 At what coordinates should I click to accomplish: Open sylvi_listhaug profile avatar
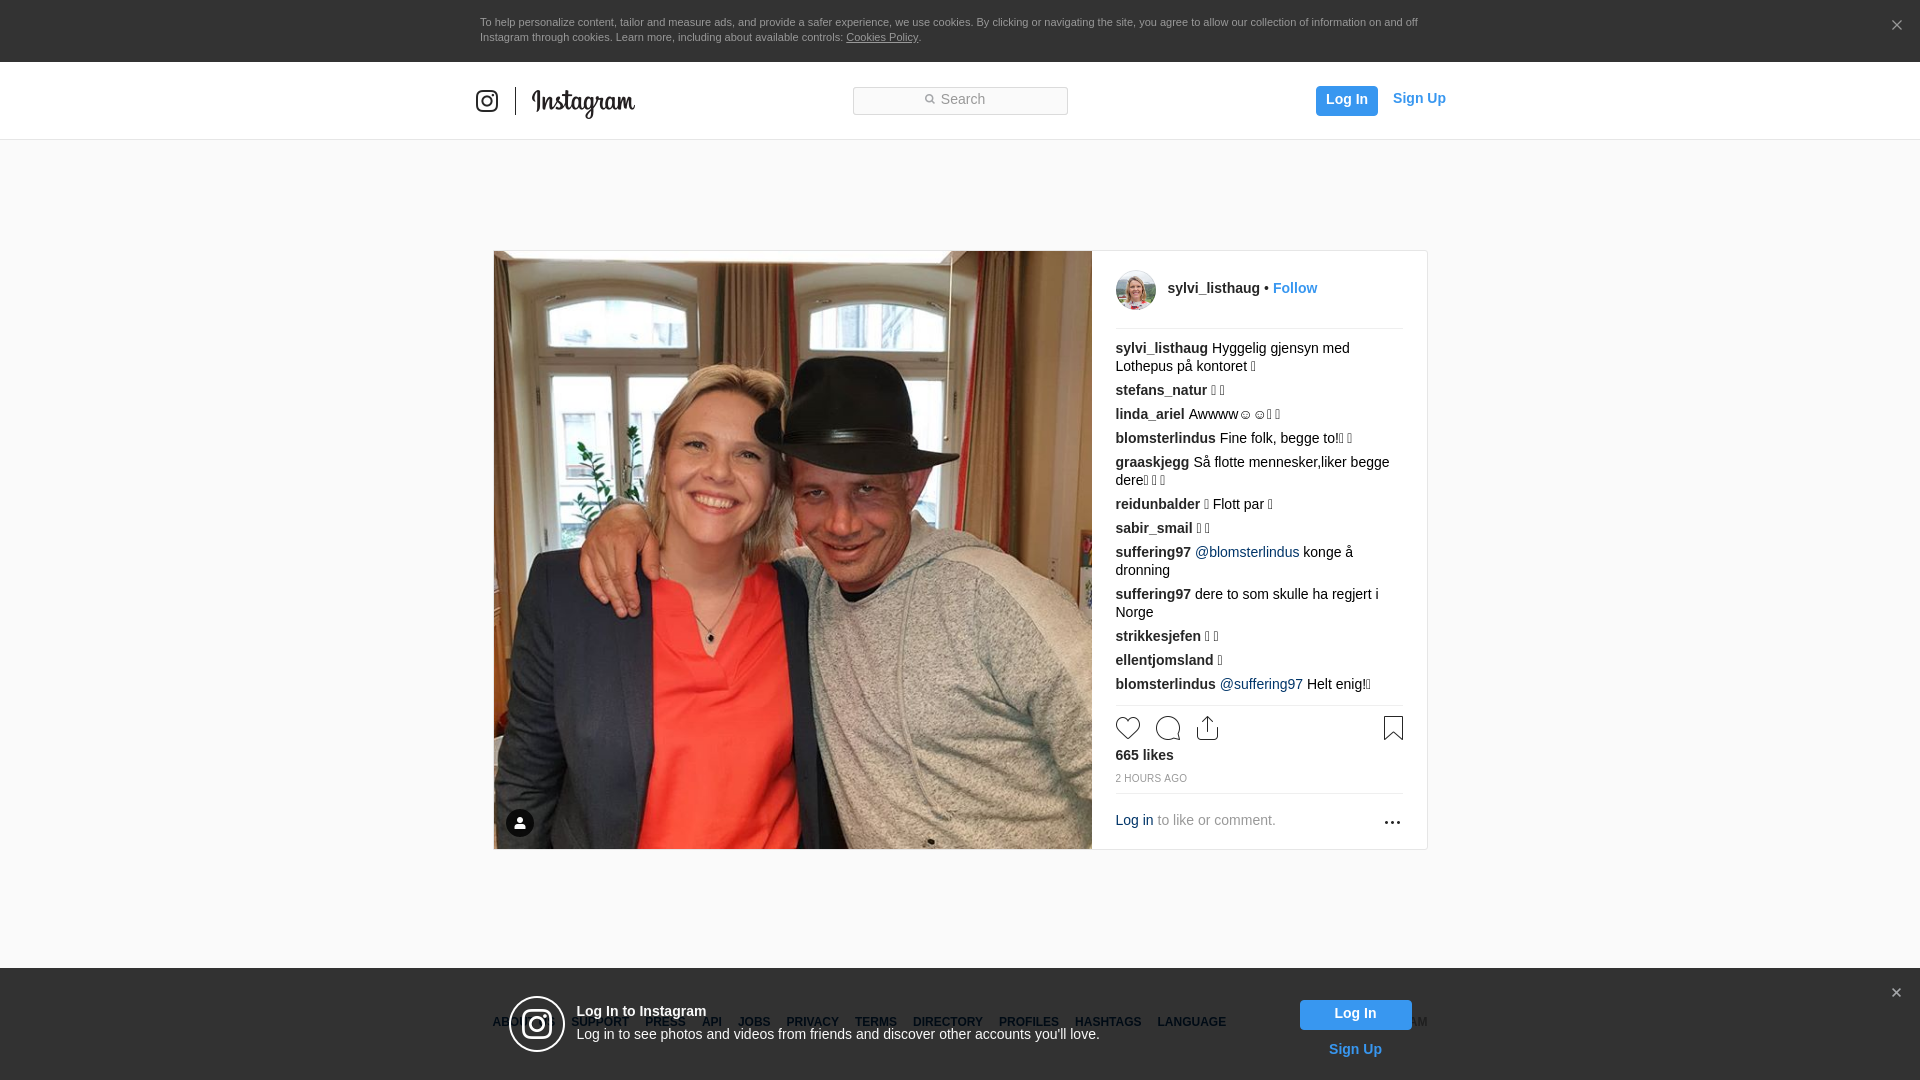click(1135, 290)
